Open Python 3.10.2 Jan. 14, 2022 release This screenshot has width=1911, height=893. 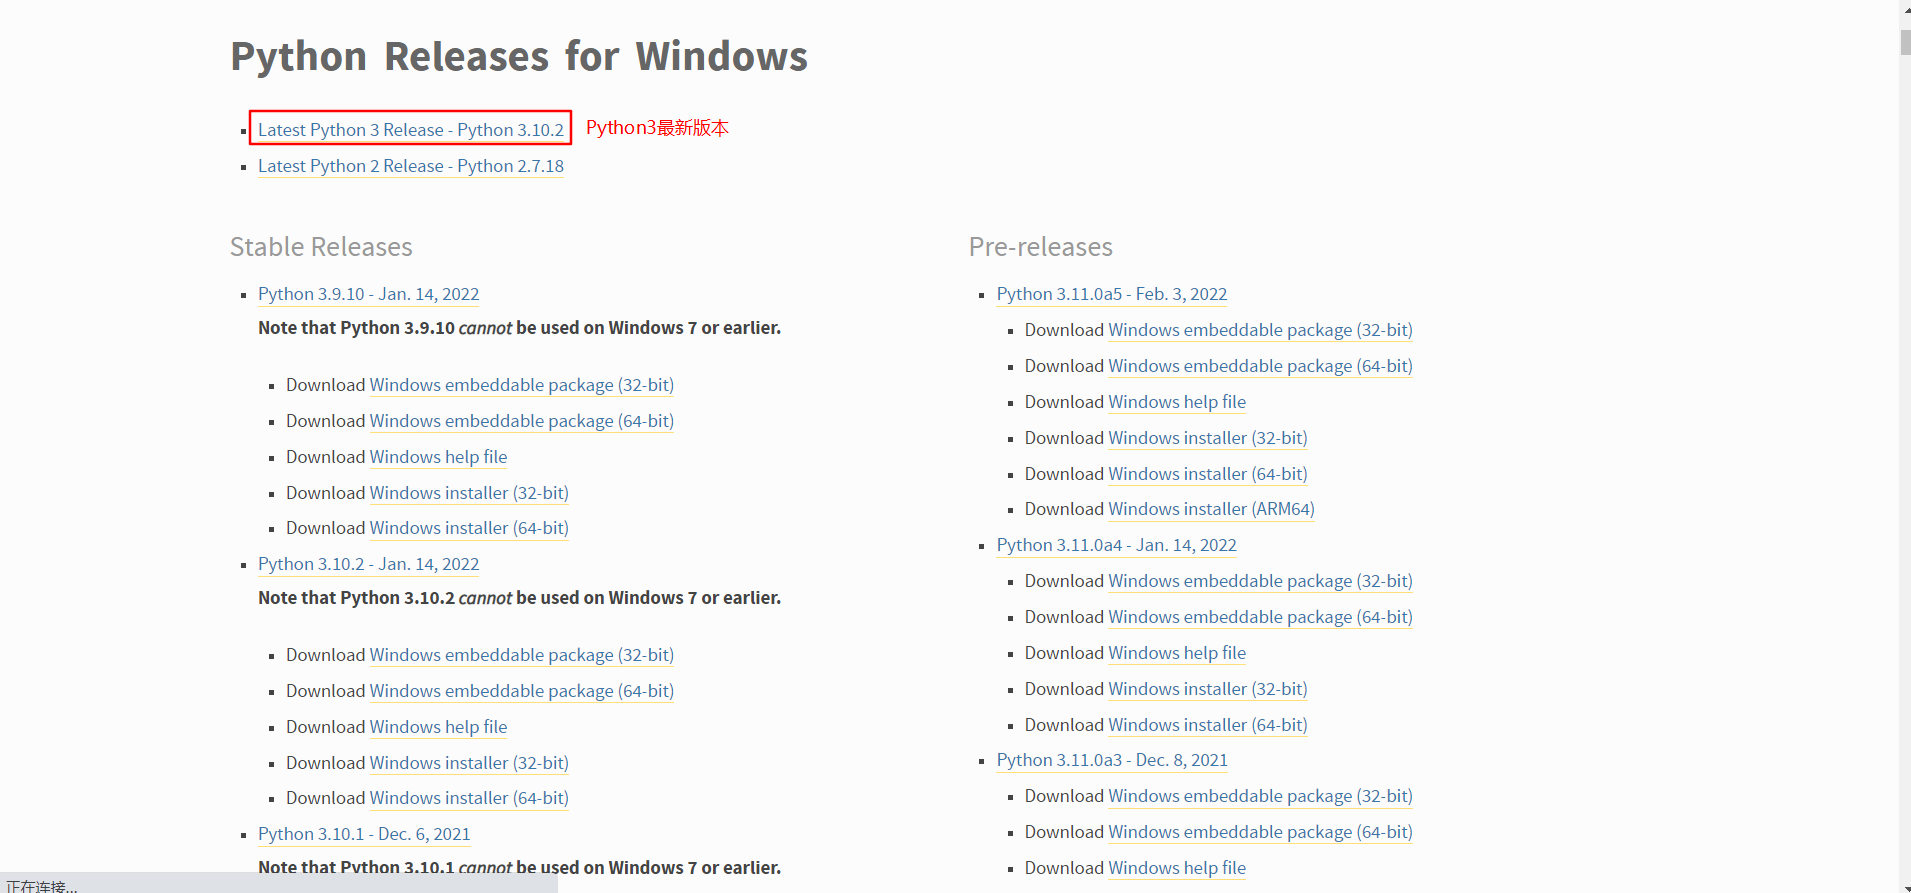(368, 564)
